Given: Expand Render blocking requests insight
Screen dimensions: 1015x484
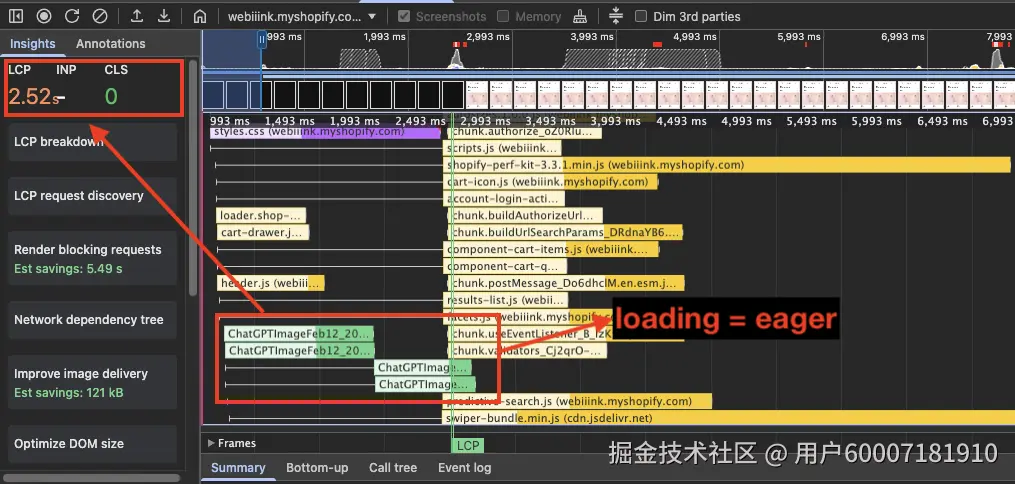Looking at the screenshot, I should pos(93,258).
